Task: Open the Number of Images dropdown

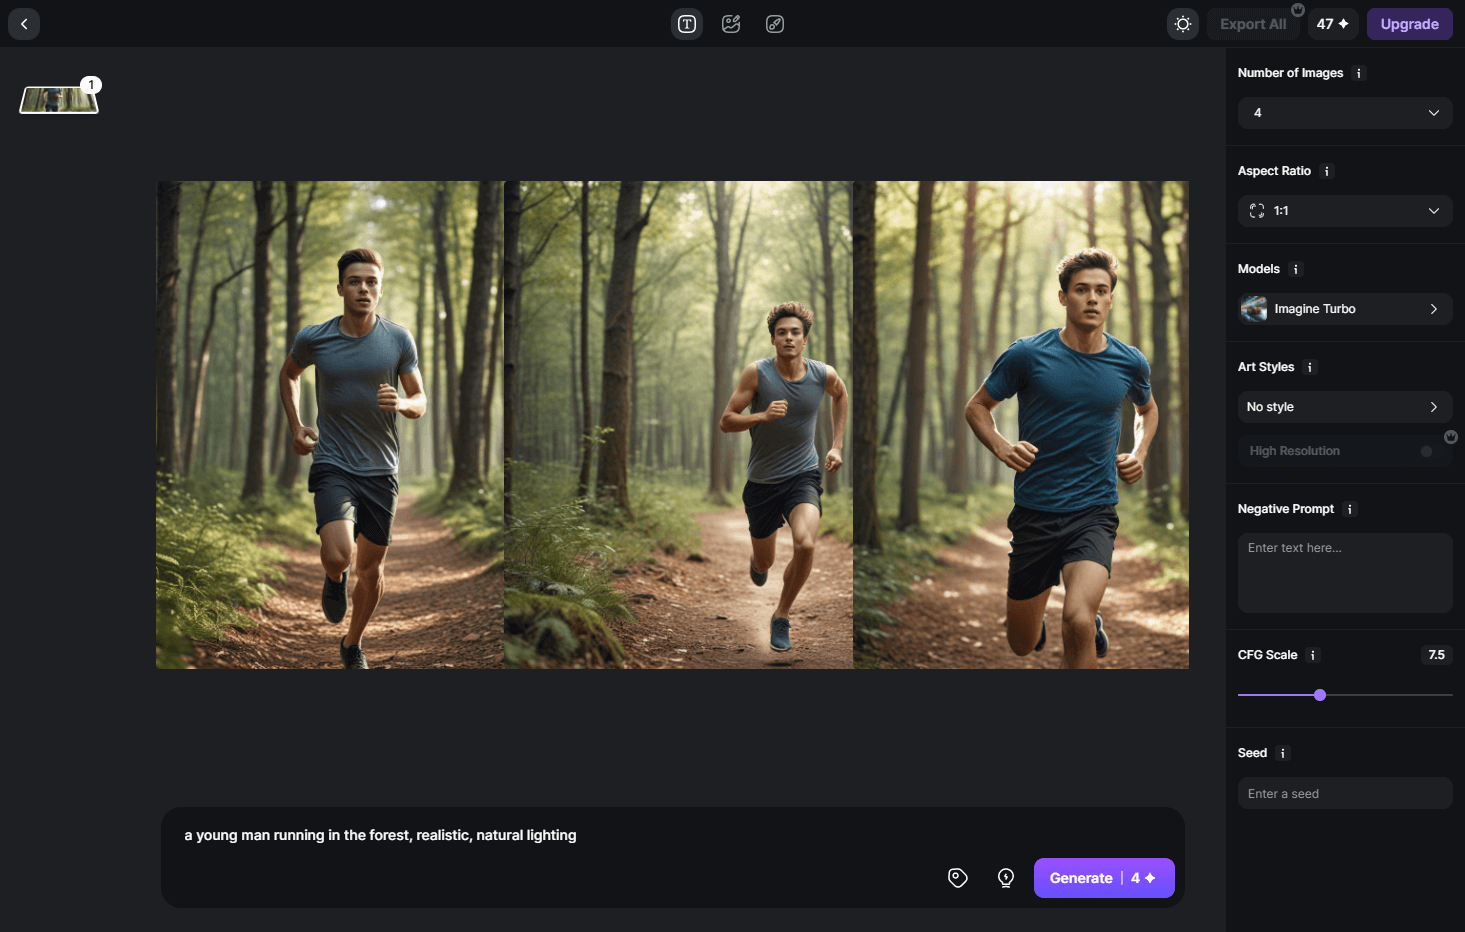Action: coord(1345,113)
